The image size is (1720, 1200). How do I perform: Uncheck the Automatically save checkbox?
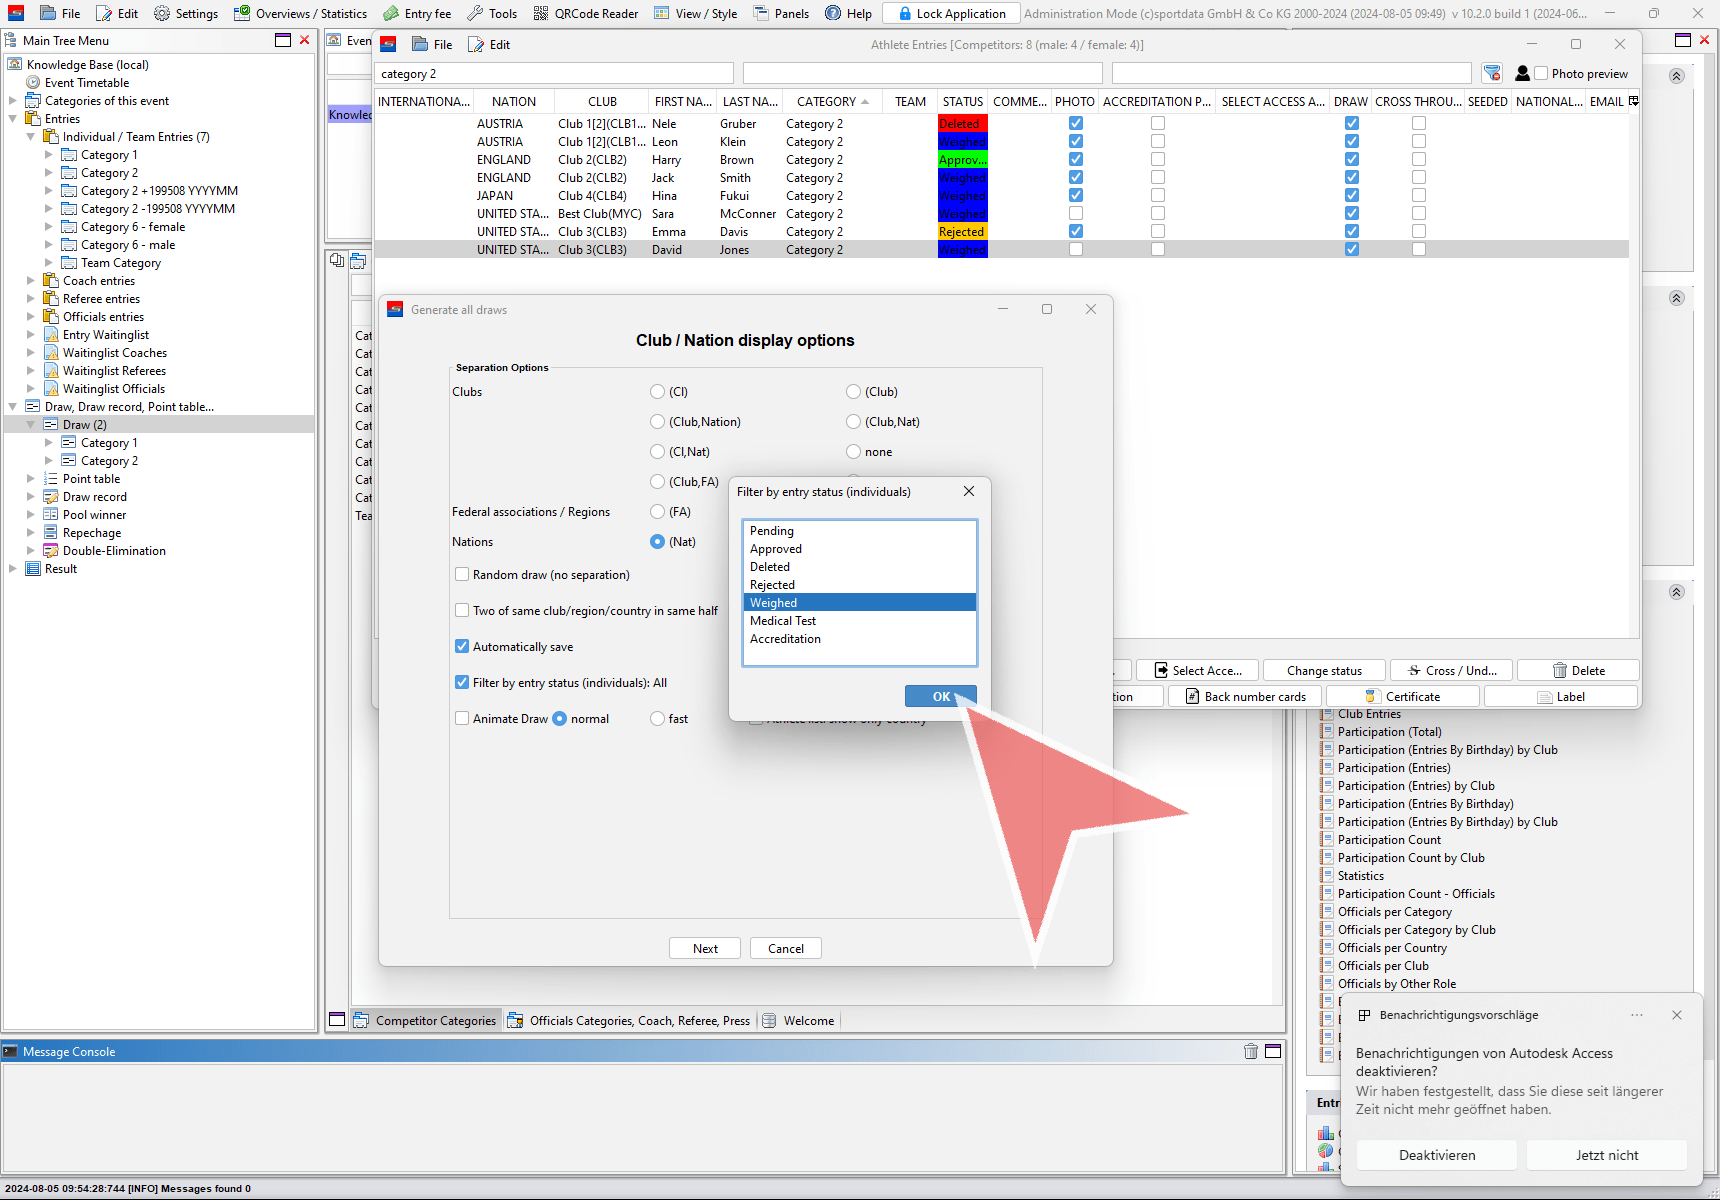pos(462,646)
